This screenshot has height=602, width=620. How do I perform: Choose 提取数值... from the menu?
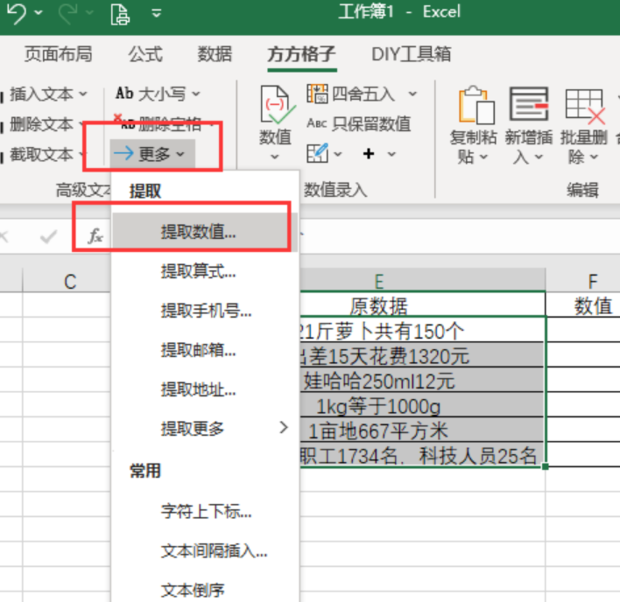(x=204, y=232)
